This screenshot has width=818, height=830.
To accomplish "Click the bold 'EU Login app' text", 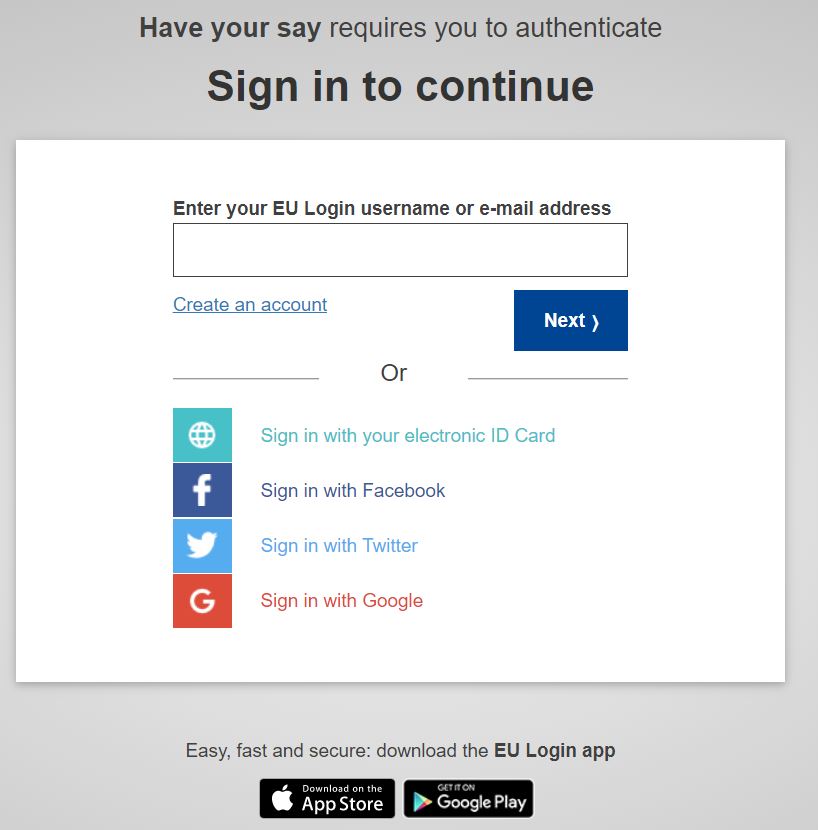I will [555, 750].
